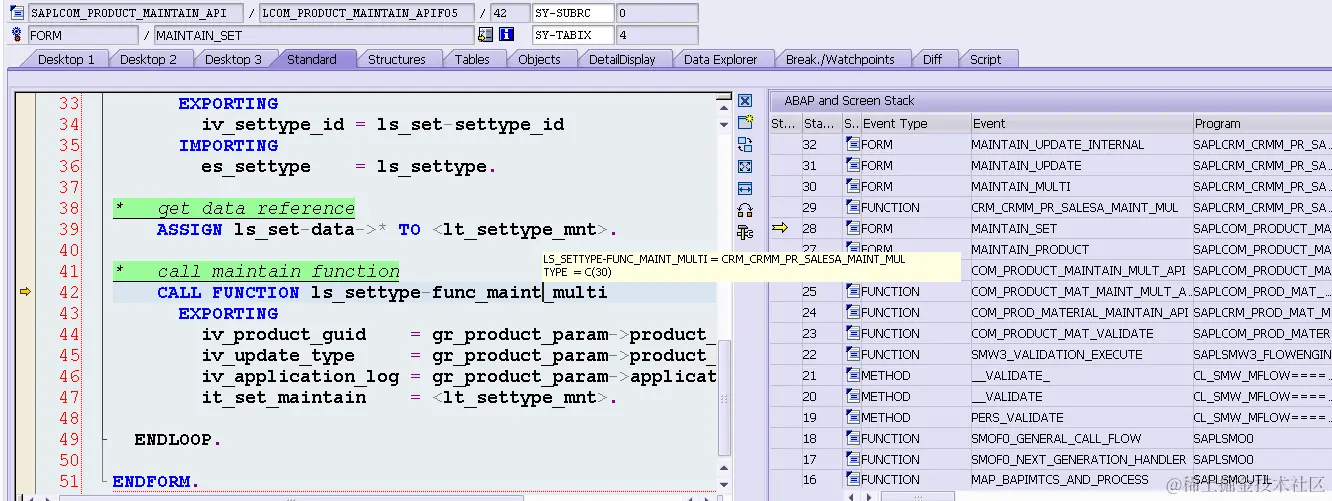Click the source icon in stack row 25
The height and width of the screenshot is (501, 1332).
click(x=852, y=292)
